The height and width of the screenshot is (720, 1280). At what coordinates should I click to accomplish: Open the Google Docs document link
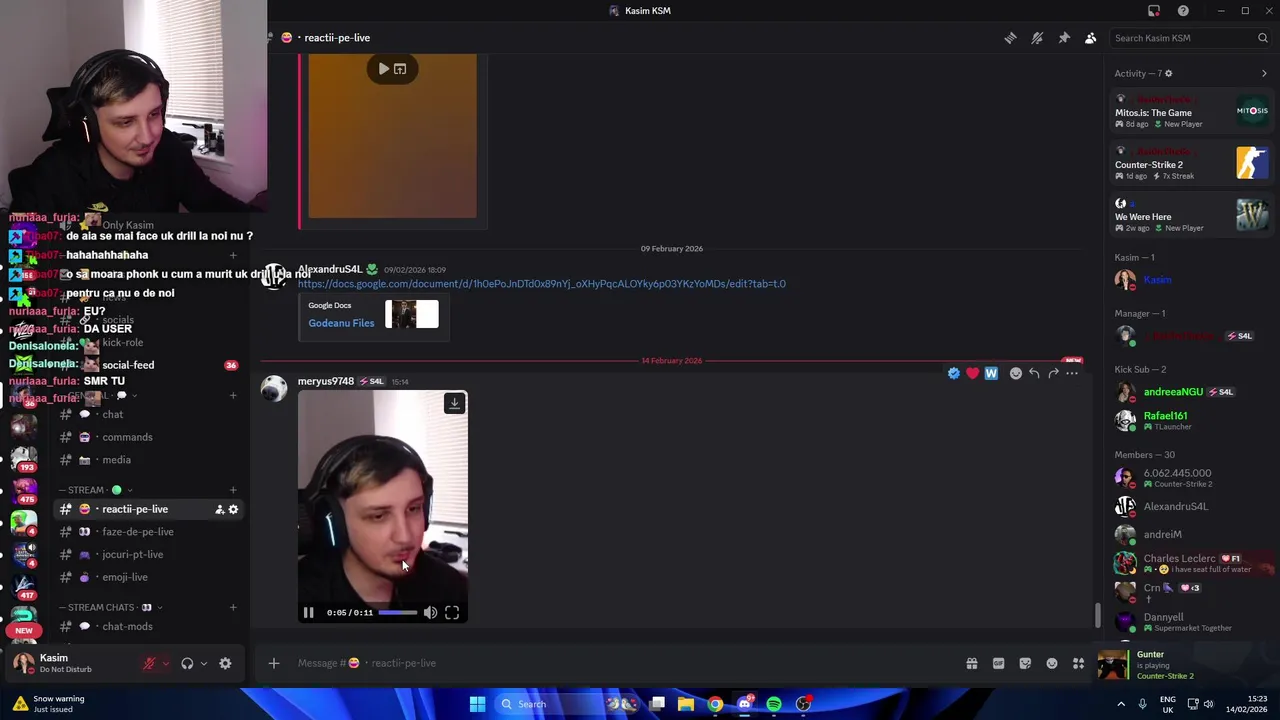coord(541,284)
